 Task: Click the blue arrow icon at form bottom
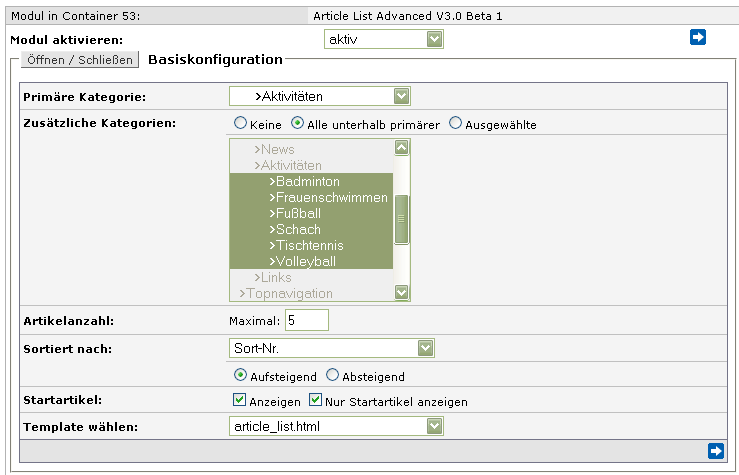715,451
